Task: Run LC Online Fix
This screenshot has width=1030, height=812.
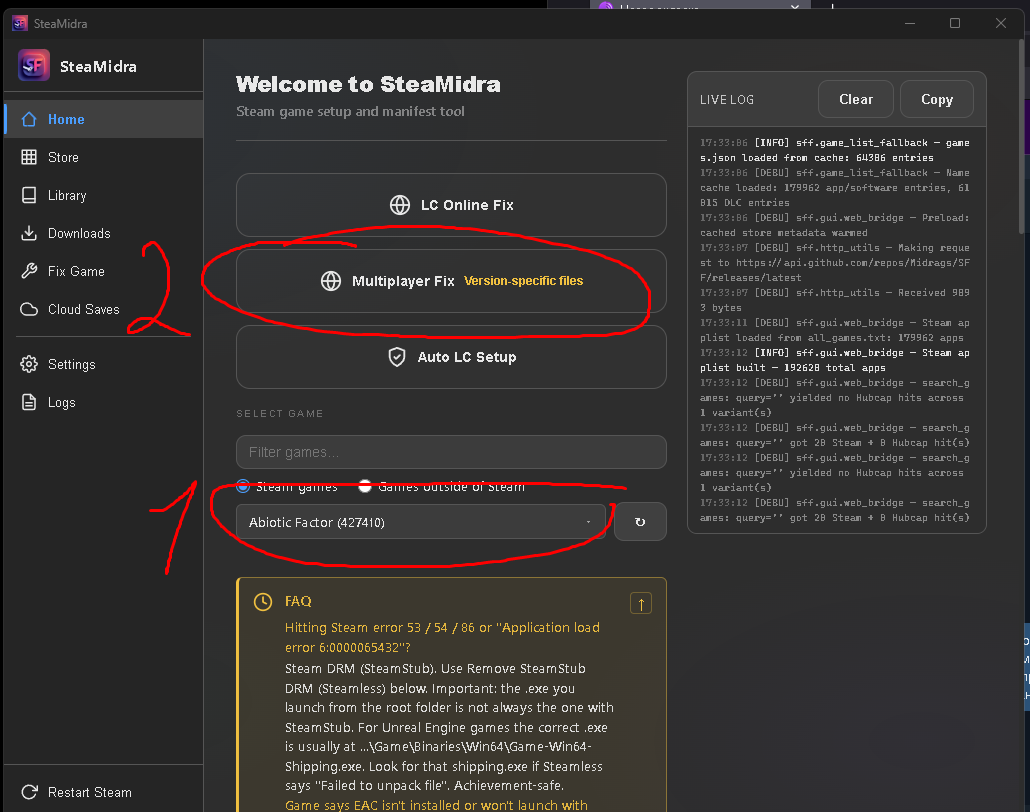Action: 451,205
